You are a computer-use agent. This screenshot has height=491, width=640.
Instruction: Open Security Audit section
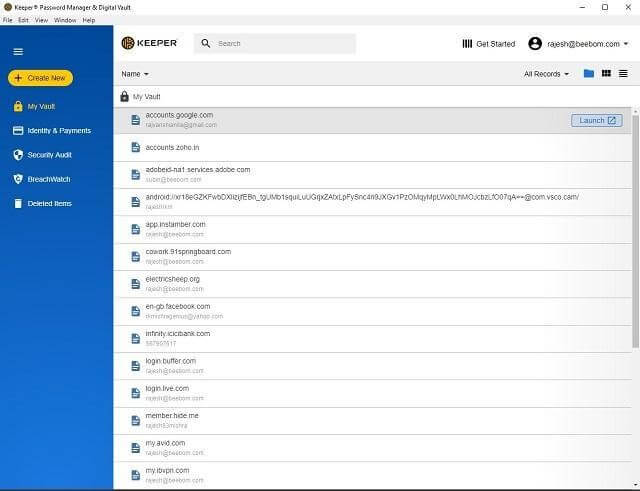click(42, 155)
